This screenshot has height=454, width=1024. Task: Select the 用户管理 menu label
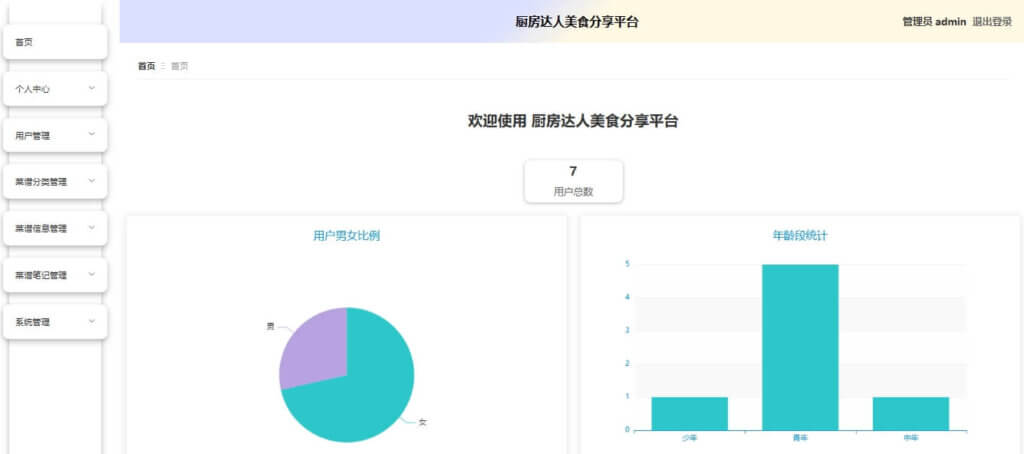tap(33, 135)
